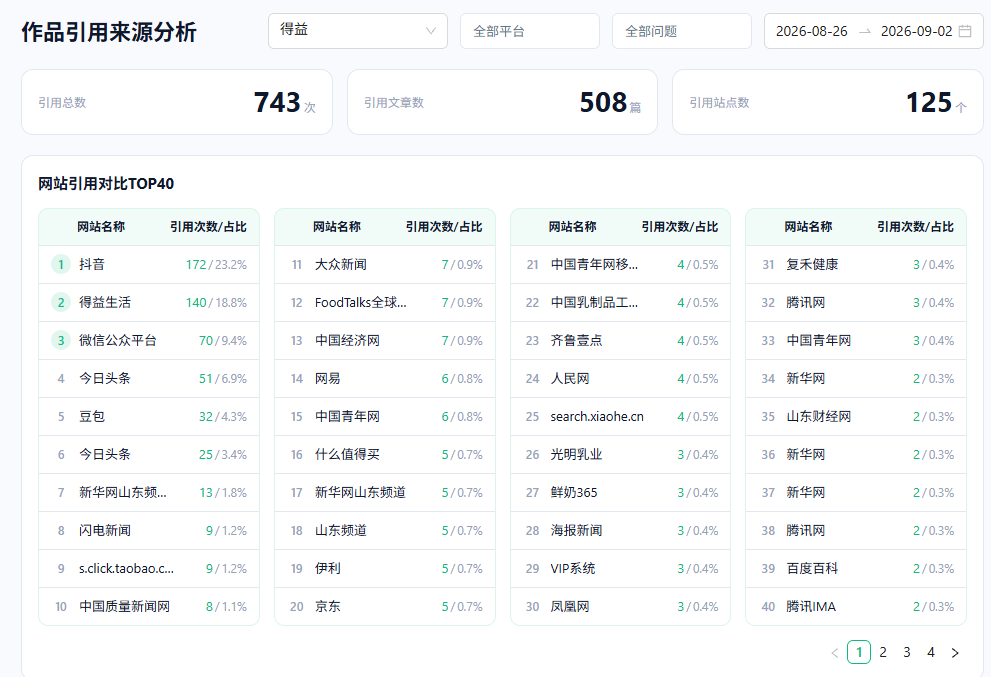991x677 pixels.
Task: Open the 得益 brand dropdown
Action: click(x=358, y=31)
